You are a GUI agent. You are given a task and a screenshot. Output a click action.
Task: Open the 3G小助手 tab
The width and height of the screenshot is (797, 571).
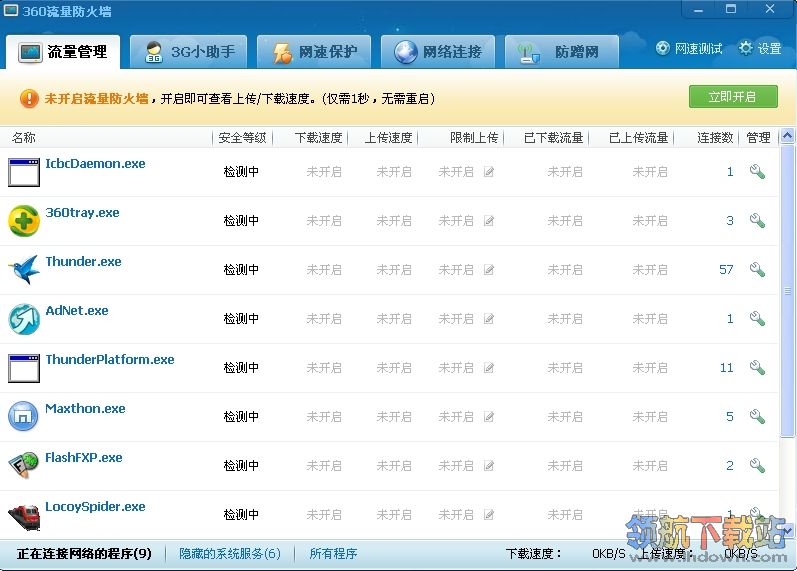click(x=189, y=52)
